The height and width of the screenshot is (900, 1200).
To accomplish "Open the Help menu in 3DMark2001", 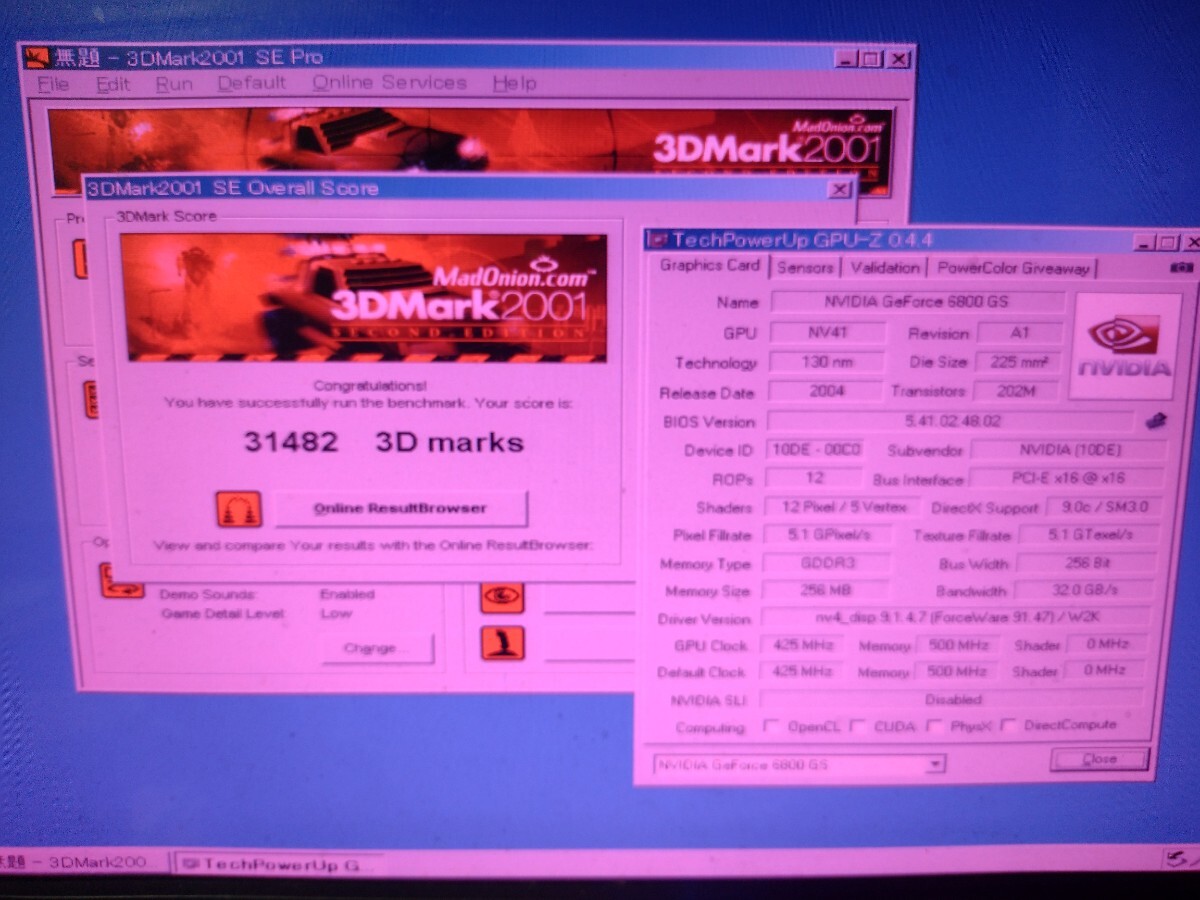I will click(514, 84).
